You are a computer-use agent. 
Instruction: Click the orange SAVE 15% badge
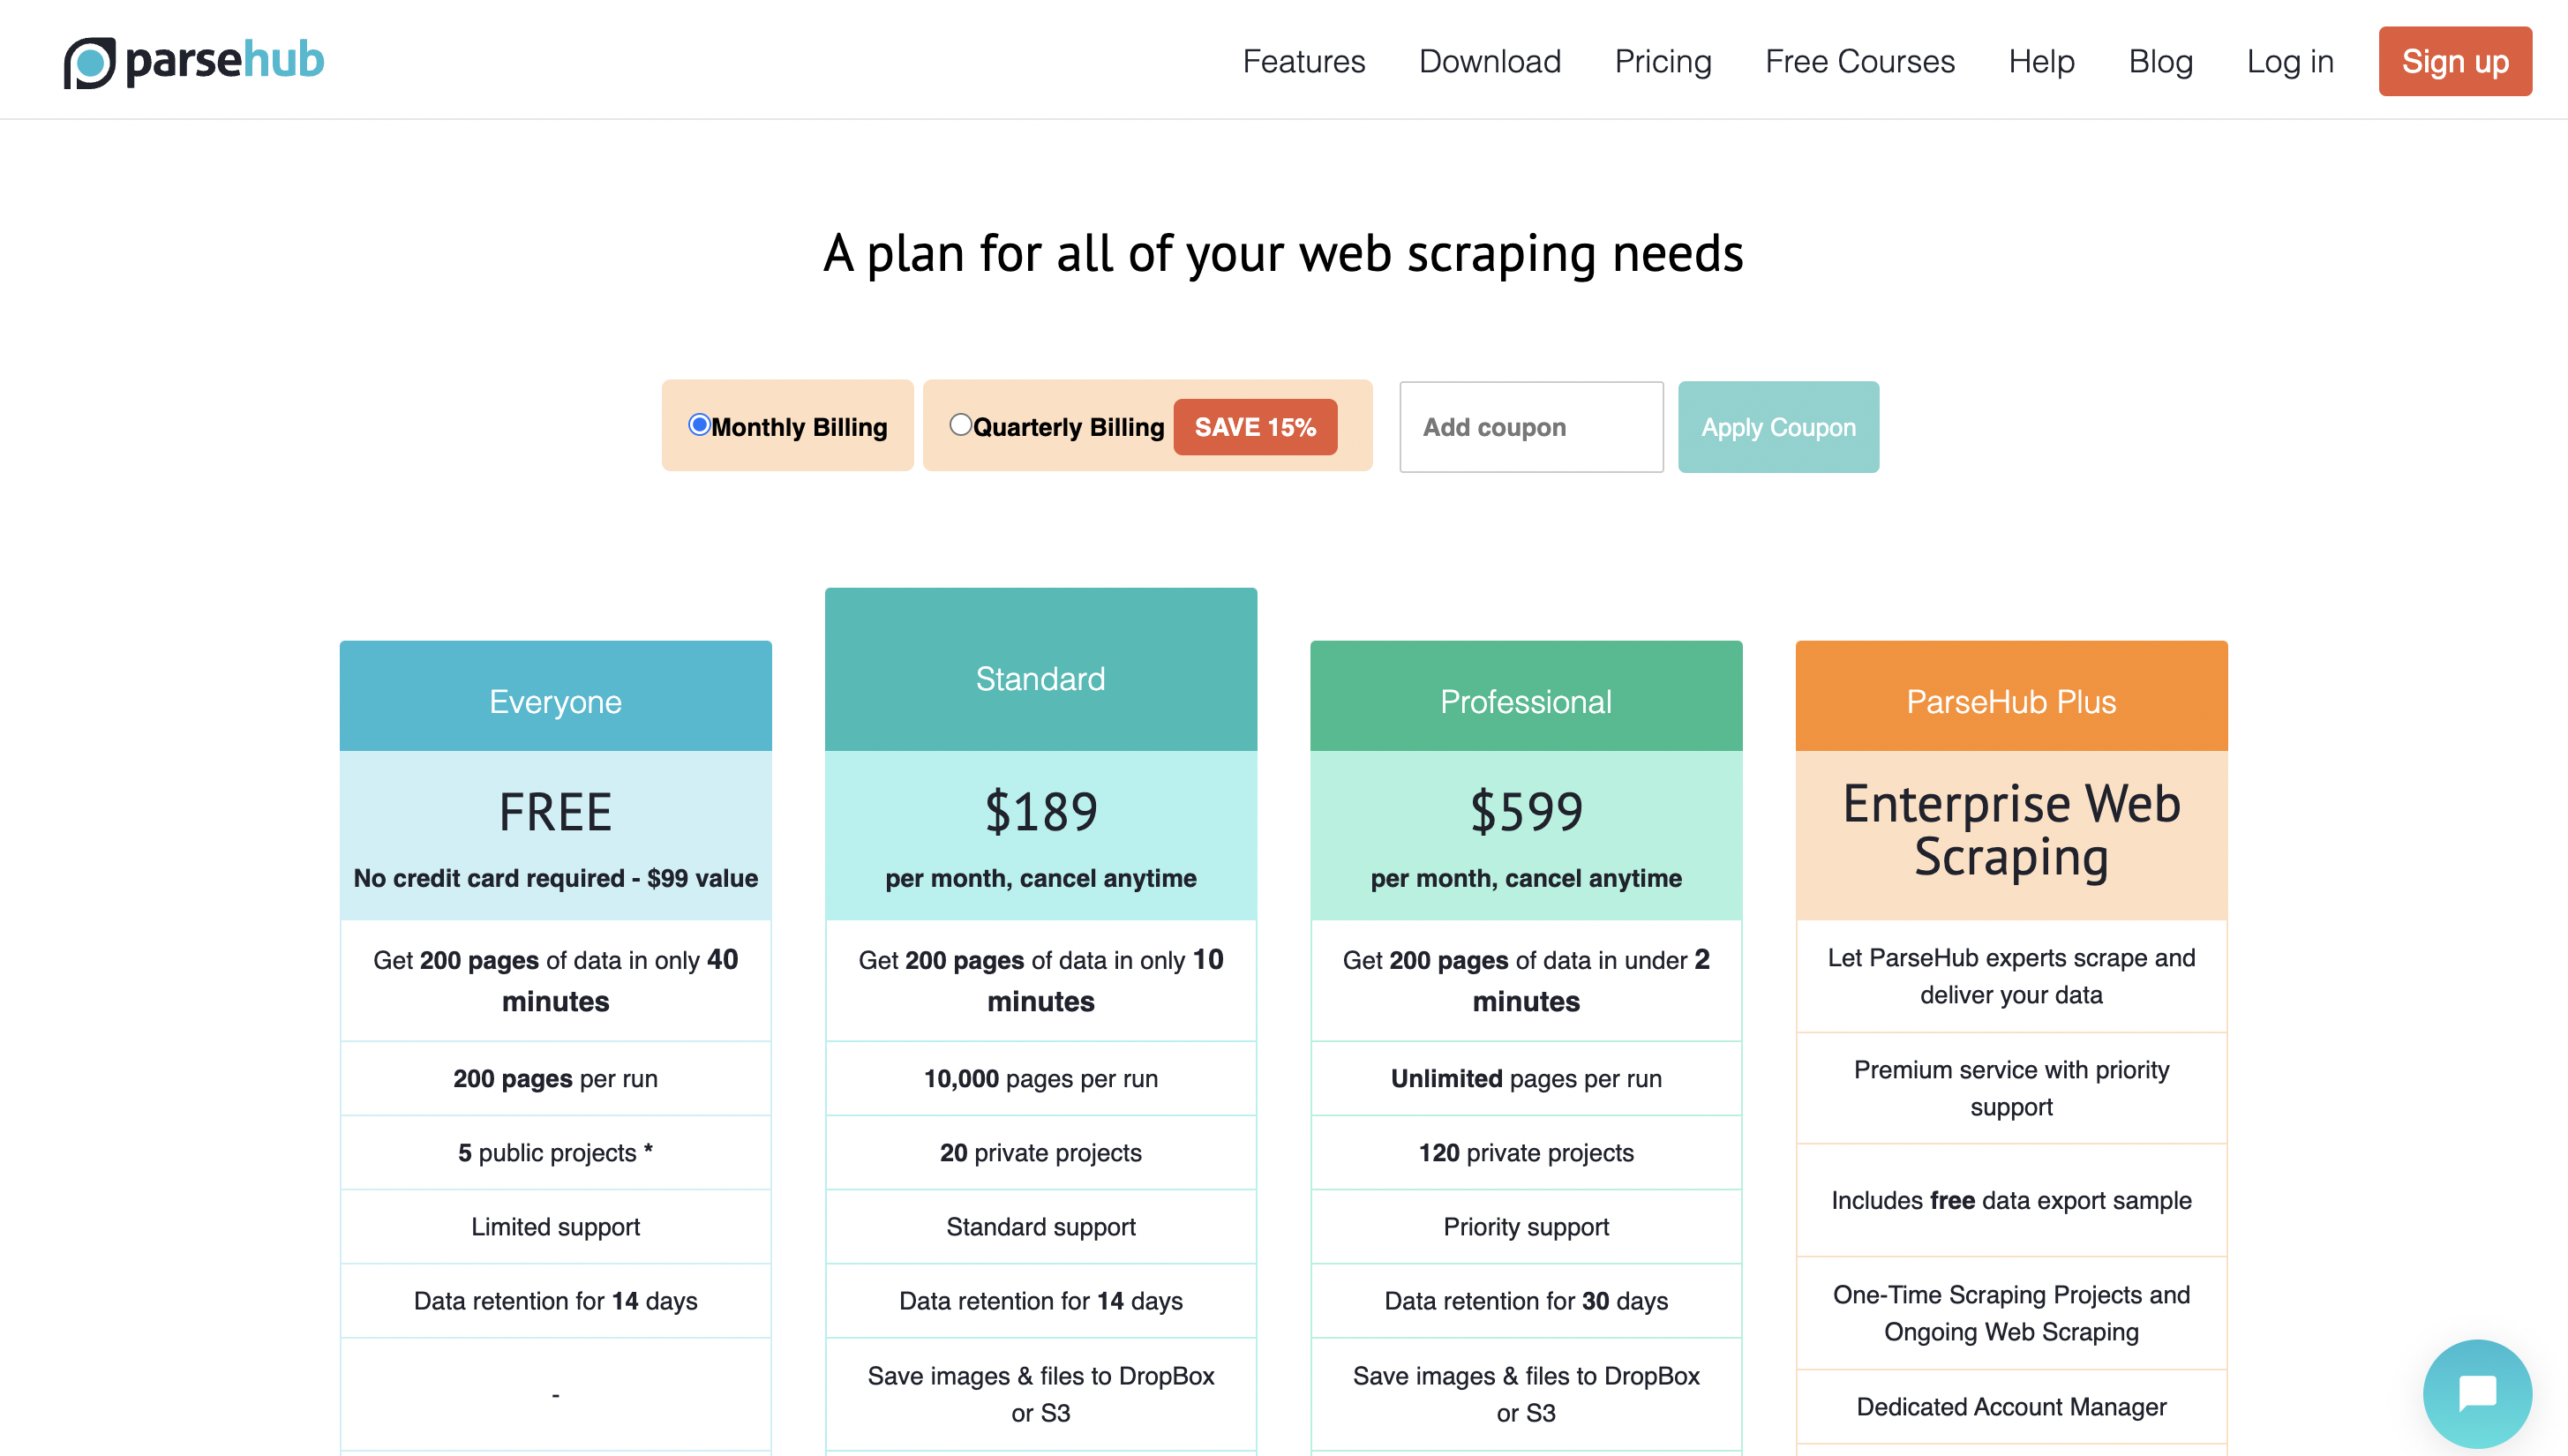(1252, 426)
